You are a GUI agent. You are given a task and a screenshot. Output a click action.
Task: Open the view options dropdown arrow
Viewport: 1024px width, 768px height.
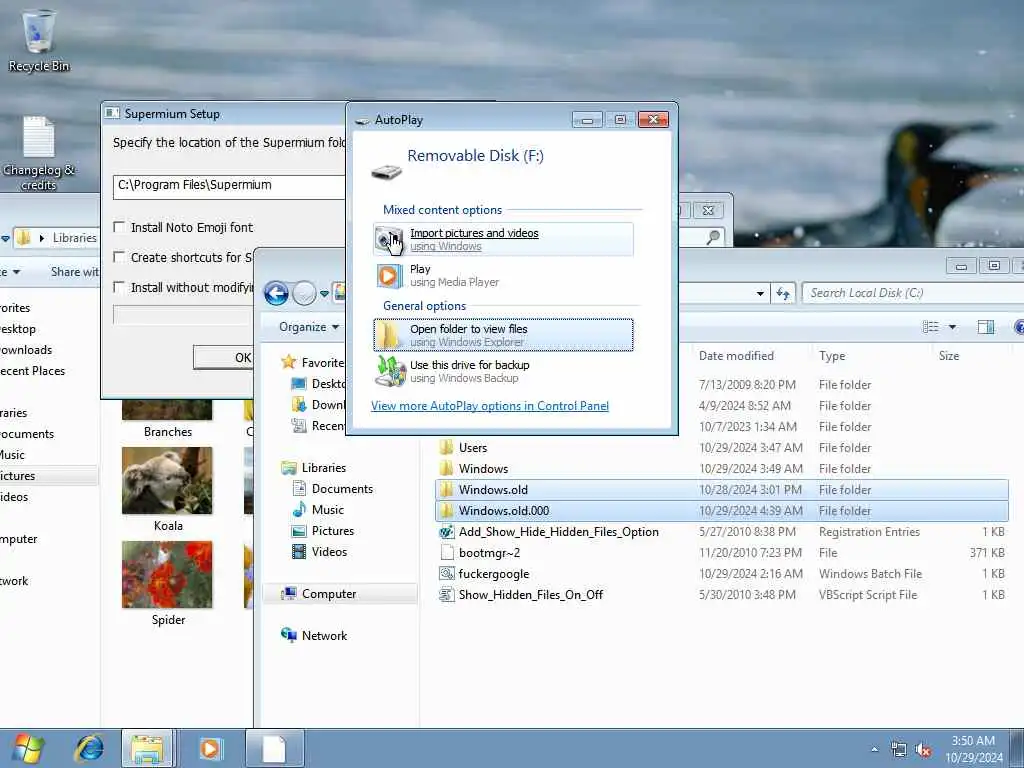coord(952,327)
